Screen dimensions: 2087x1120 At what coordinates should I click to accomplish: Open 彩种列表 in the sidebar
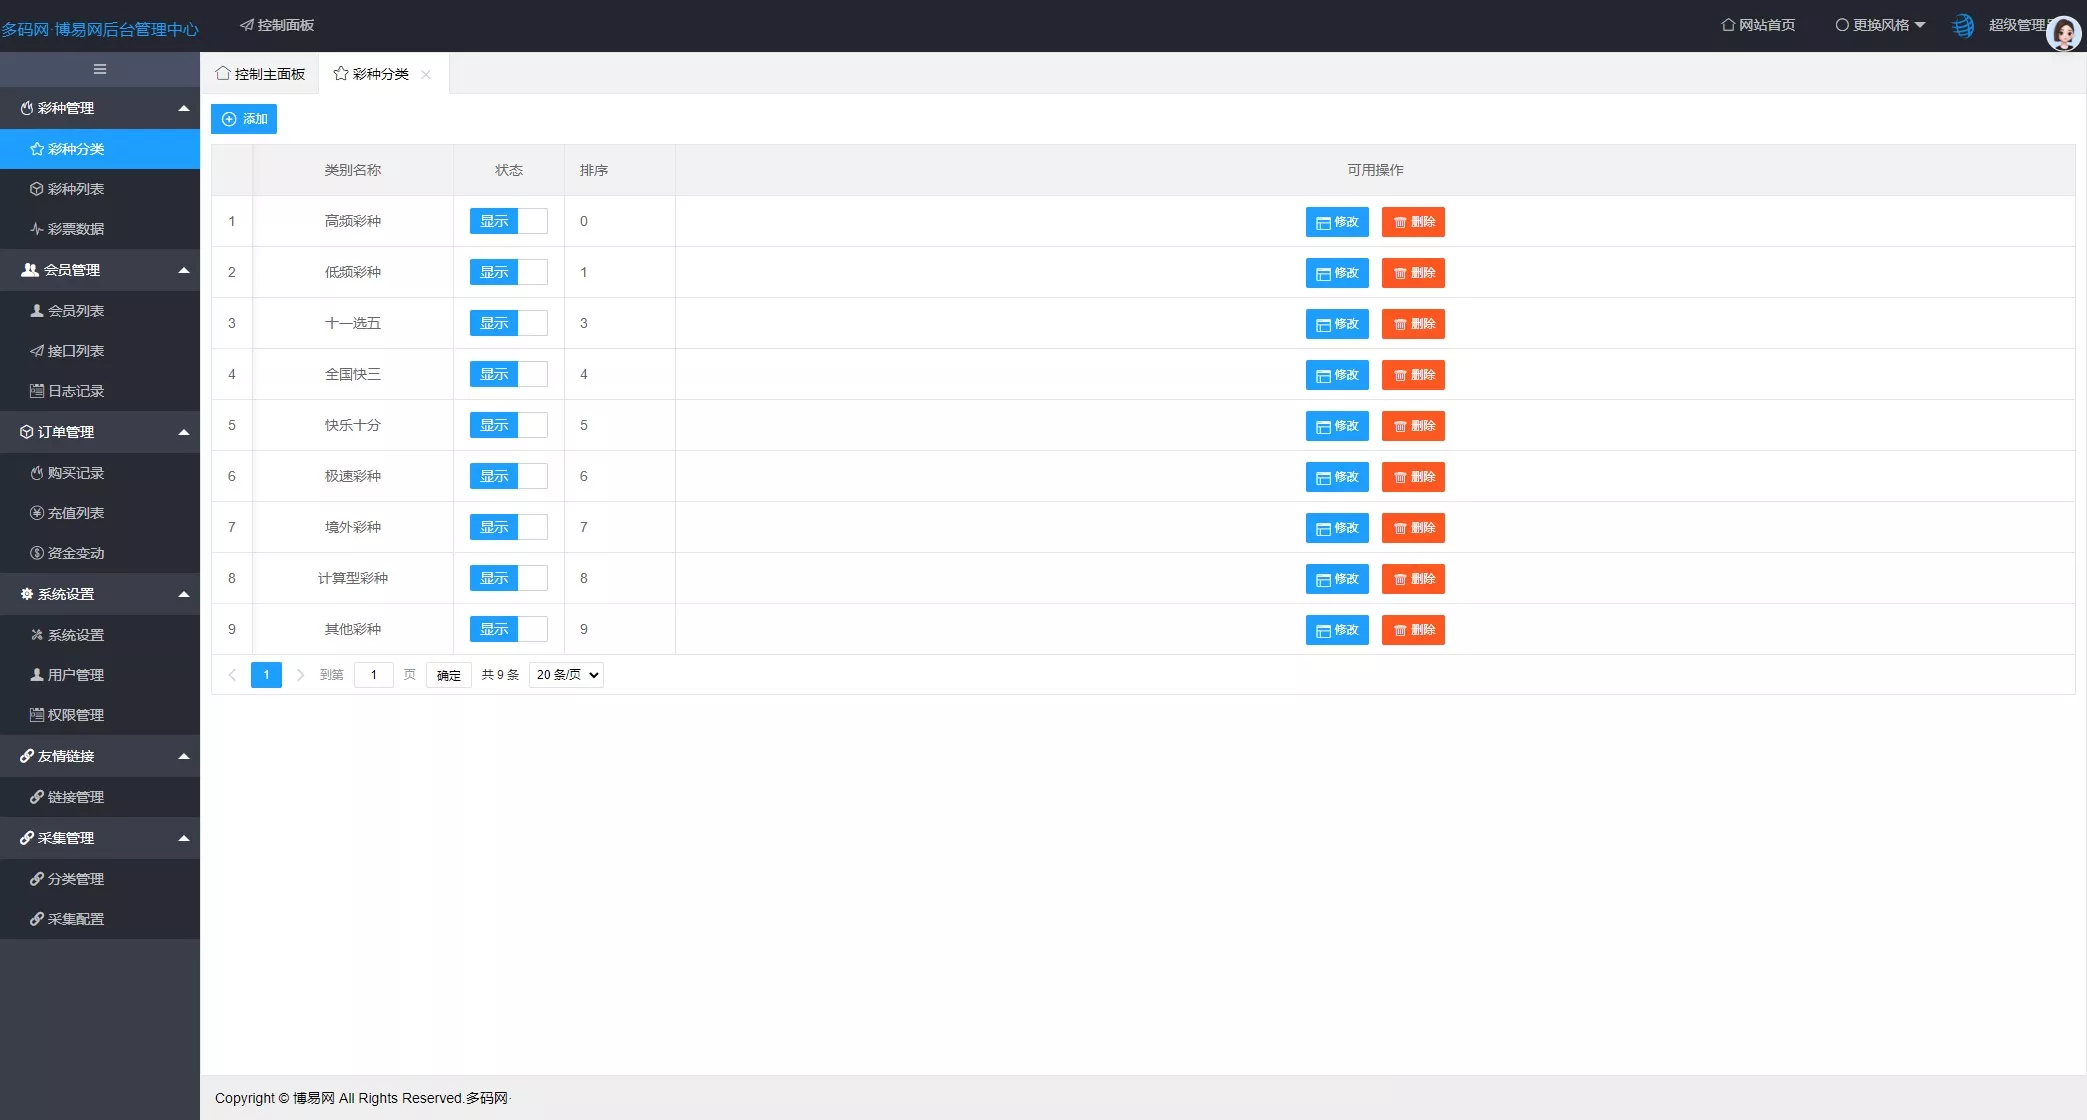[75, 189]
